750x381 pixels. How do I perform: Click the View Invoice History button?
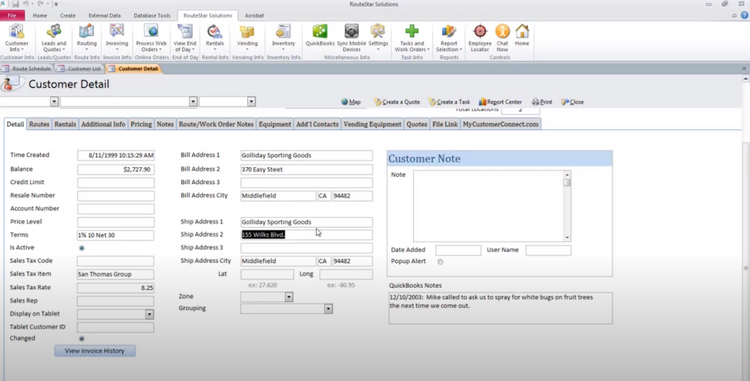pos(95,351)
